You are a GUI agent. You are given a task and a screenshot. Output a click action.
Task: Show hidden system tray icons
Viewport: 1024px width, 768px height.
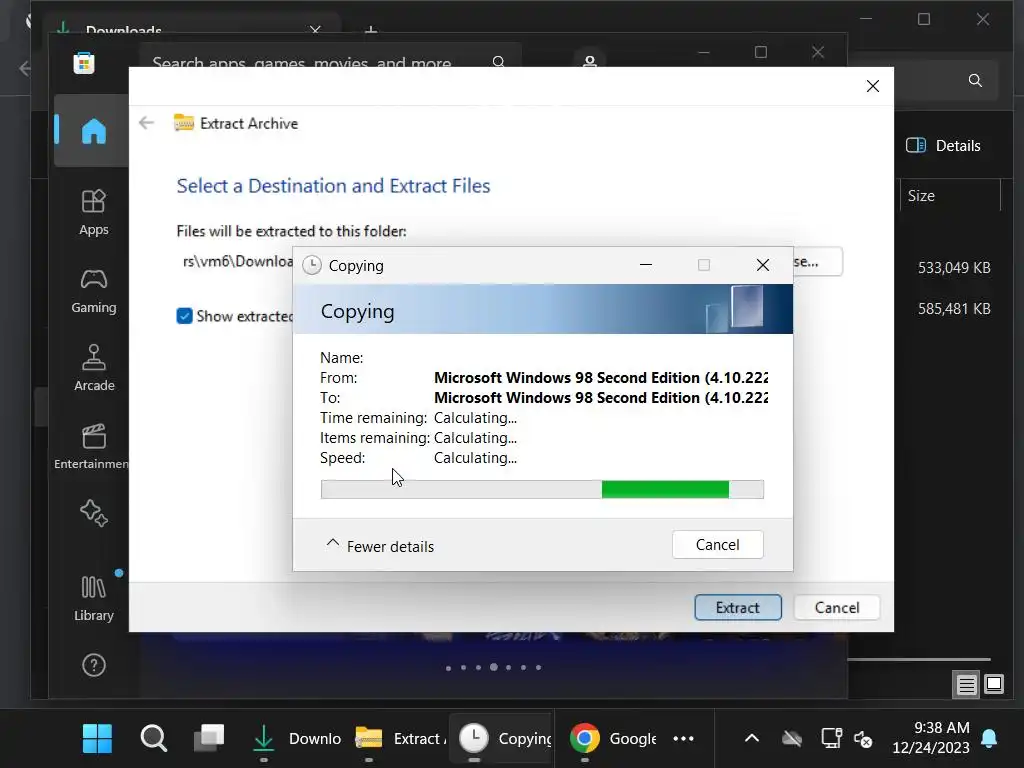[x=752, y=738]
